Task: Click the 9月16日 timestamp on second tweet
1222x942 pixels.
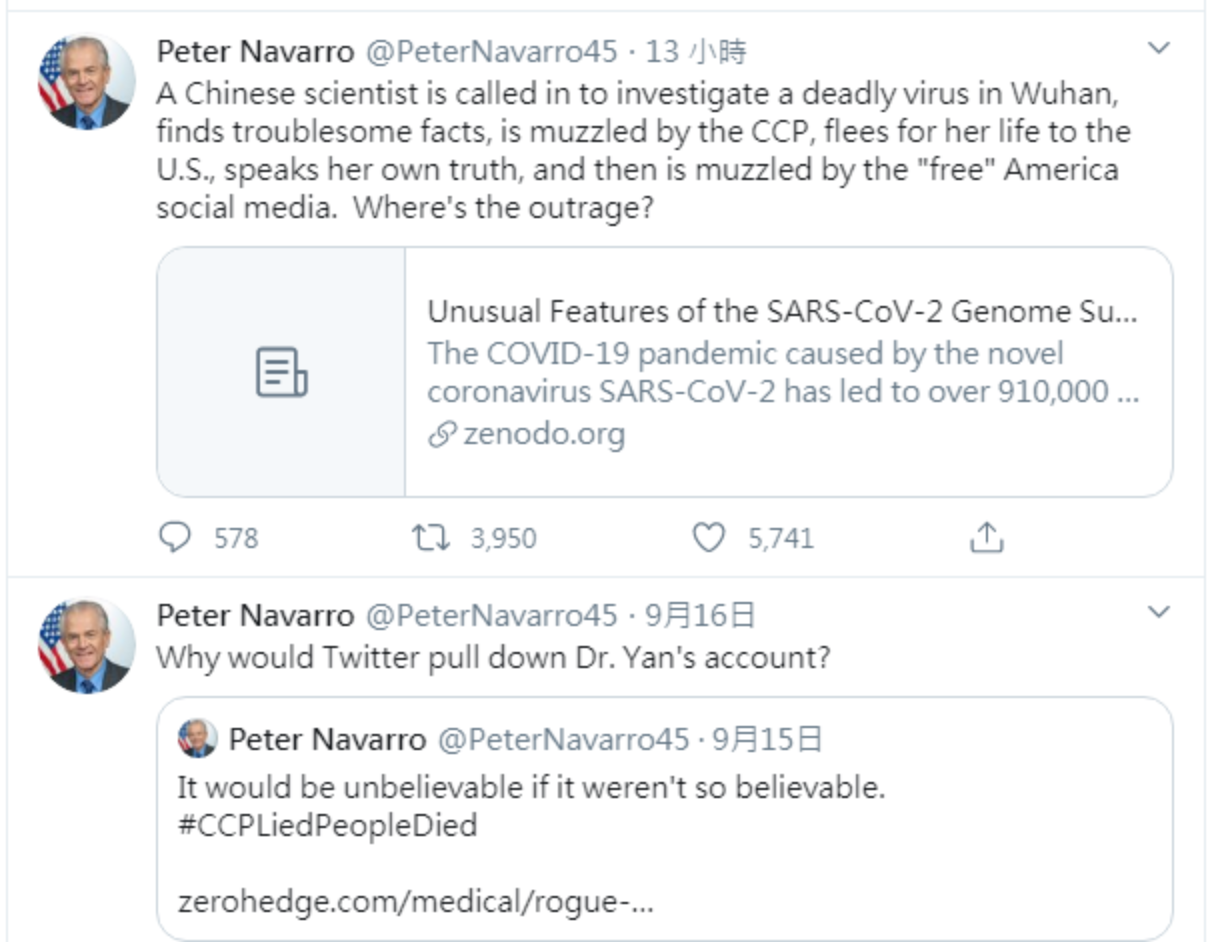Action: (699, 615)
